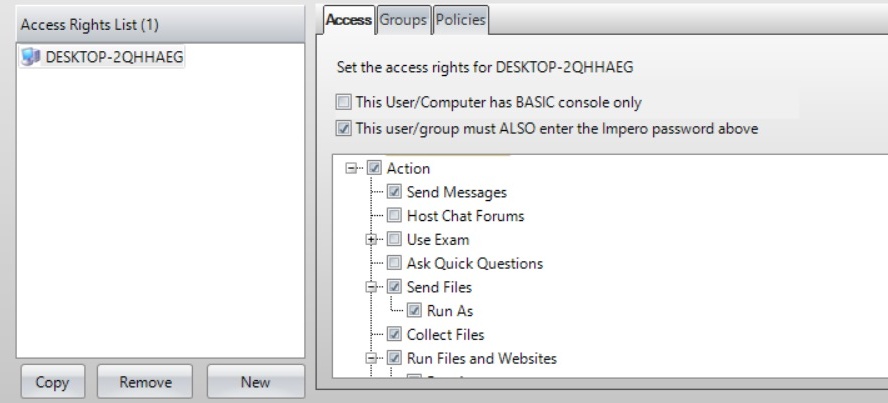Expand the Use Exam tree node
This screenshot has width=888, height=403.
tap(371, 240)
